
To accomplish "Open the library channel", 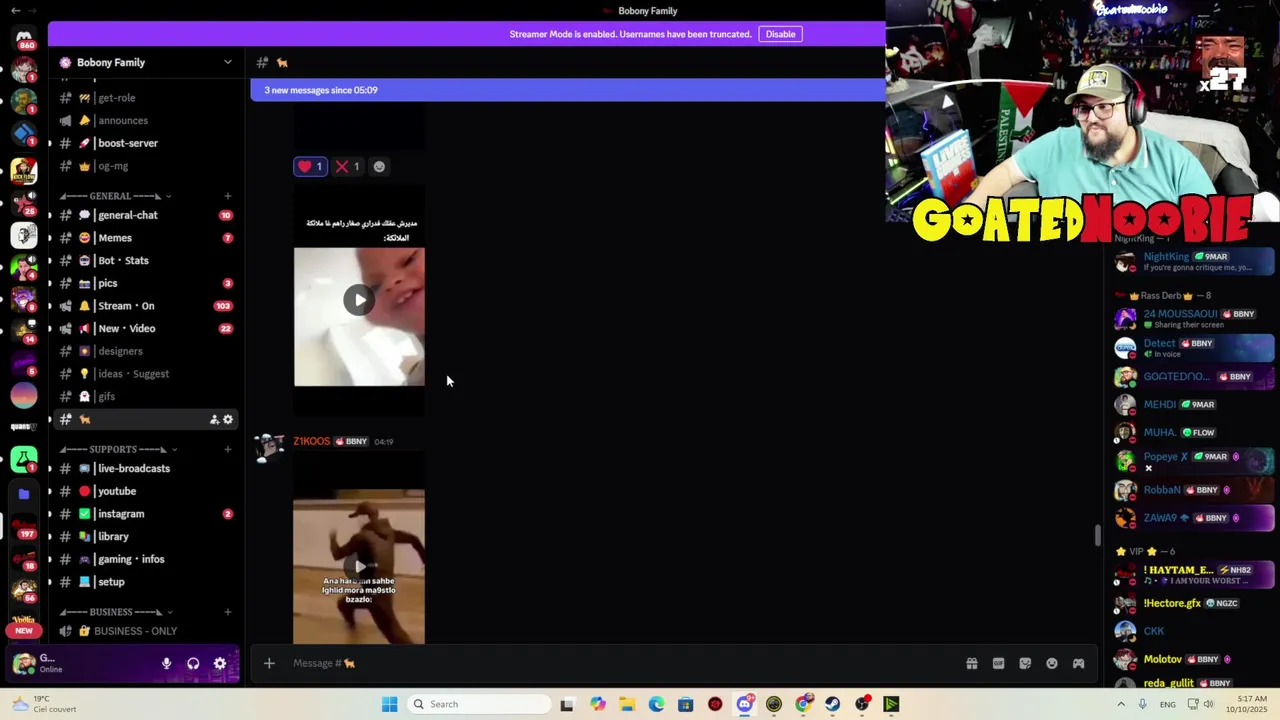I will tap(146, 536).
